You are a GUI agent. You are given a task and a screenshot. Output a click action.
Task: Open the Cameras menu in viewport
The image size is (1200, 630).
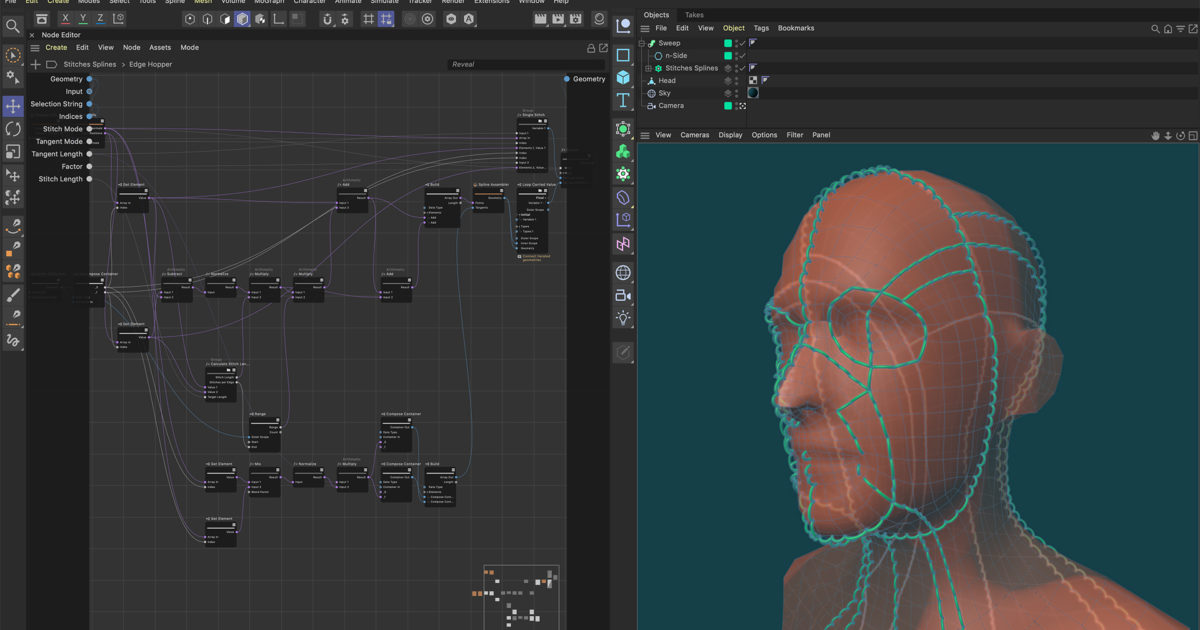694,135
